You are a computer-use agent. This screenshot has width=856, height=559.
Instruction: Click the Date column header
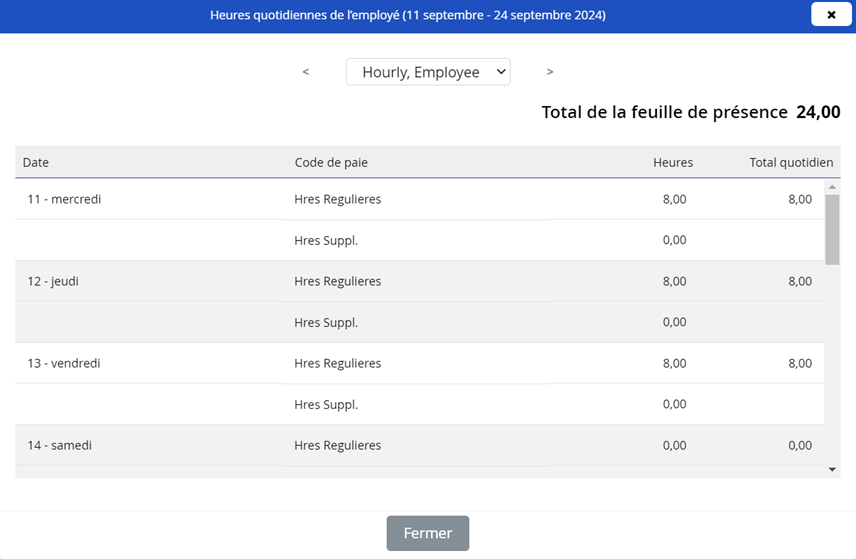coord(36,162)
